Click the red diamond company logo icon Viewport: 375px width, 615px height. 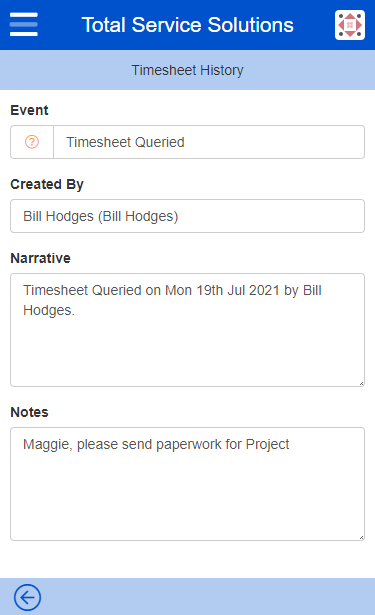(350, 25)
